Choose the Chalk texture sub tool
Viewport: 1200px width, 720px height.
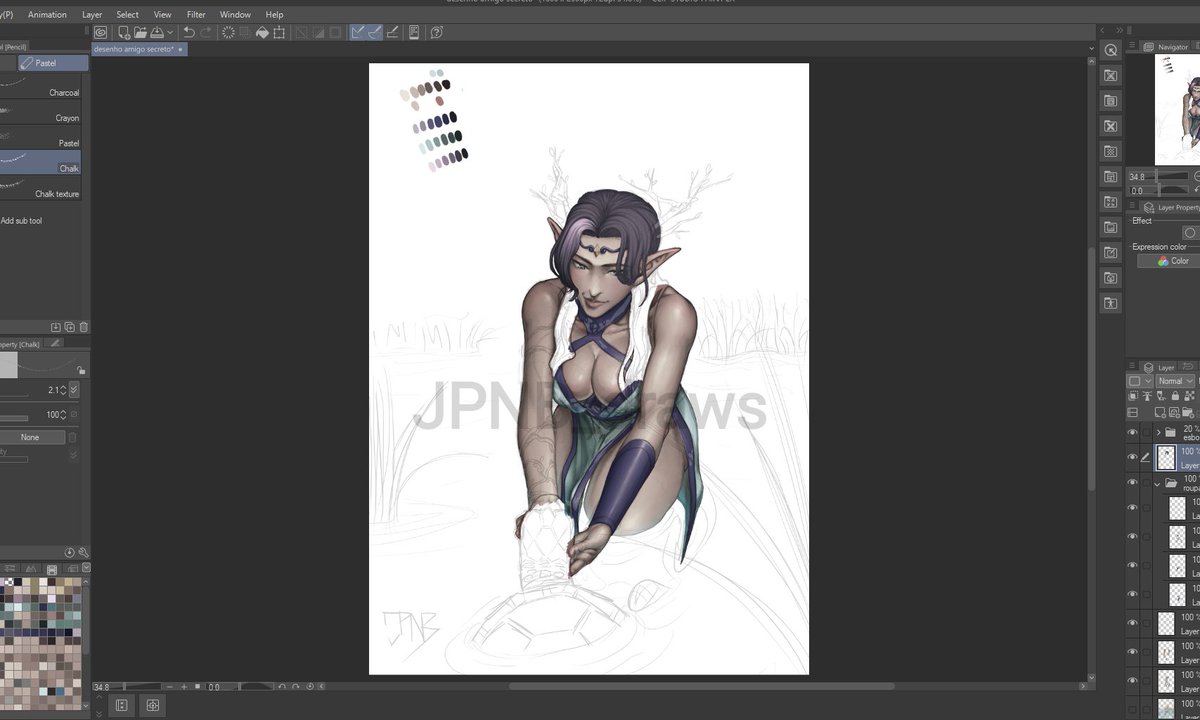(x=40, y=188)
